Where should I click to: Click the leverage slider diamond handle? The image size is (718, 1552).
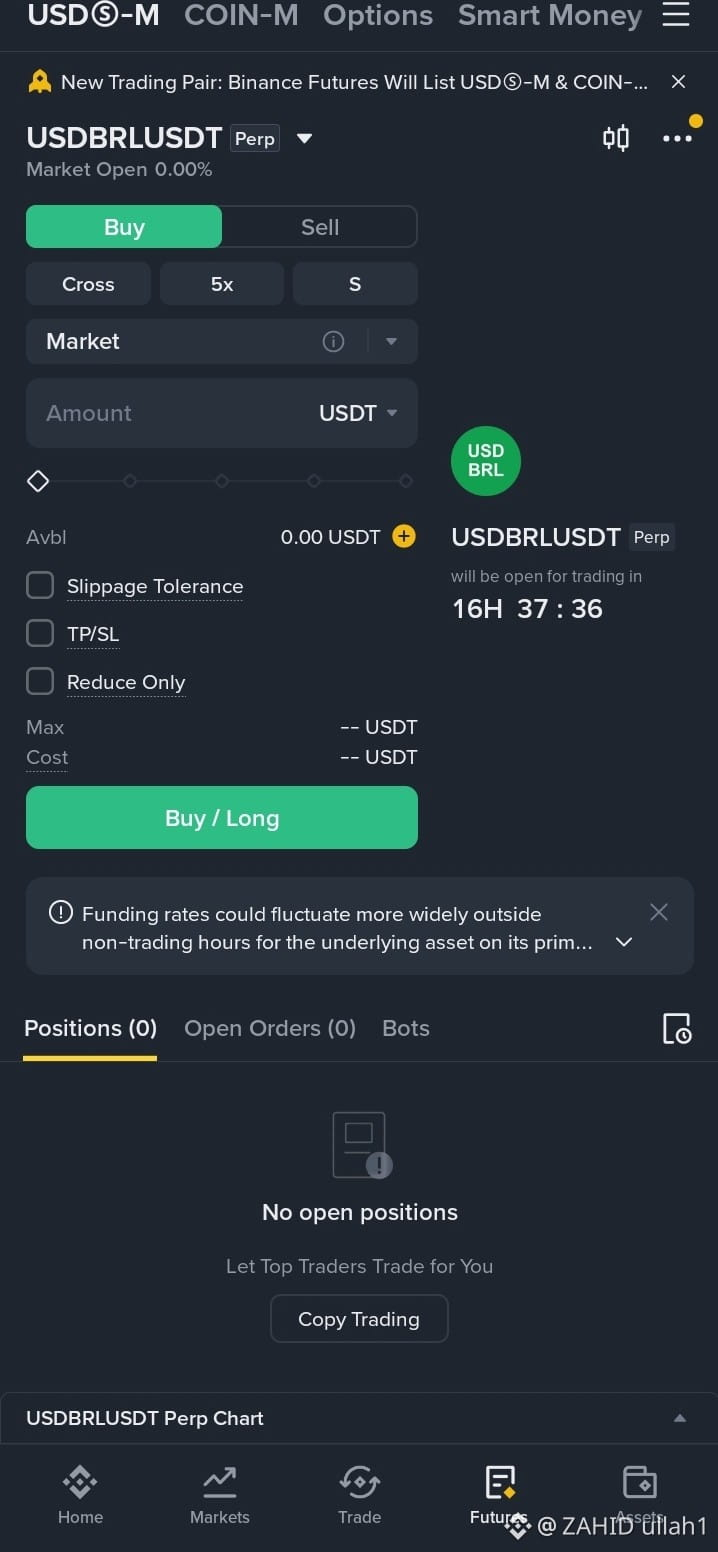pos(38,481)
